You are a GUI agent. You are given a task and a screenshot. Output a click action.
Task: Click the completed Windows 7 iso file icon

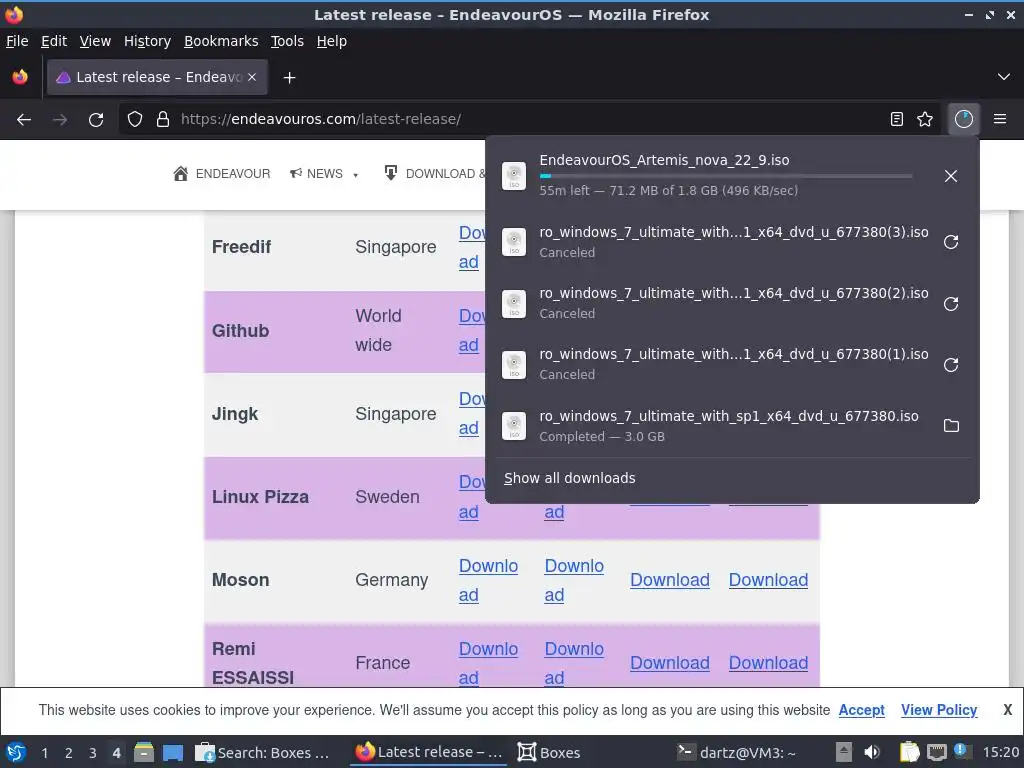click(x=514, y=426)
